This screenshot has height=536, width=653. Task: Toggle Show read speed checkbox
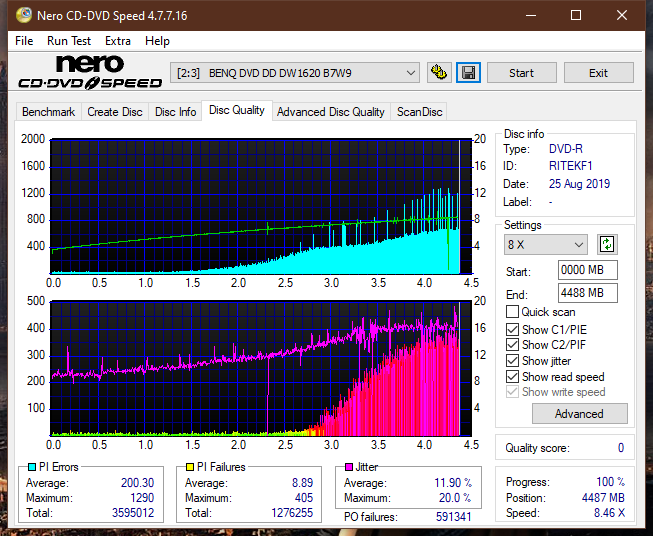(512, 376)
